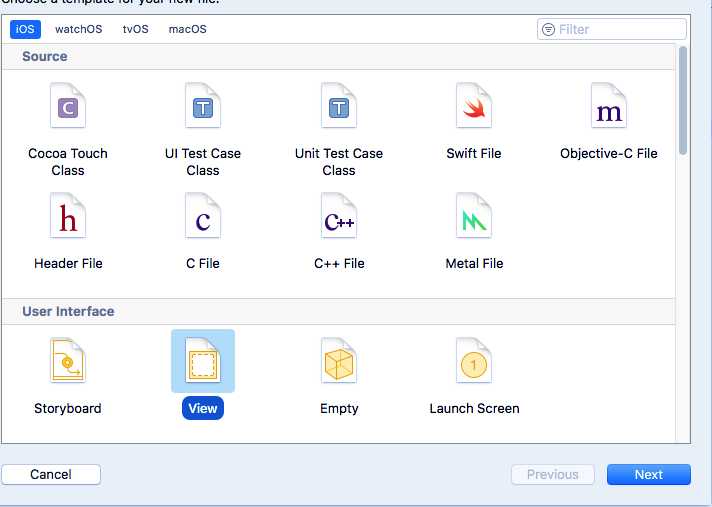Click the "Swift File" label

[x=474, y=153]
